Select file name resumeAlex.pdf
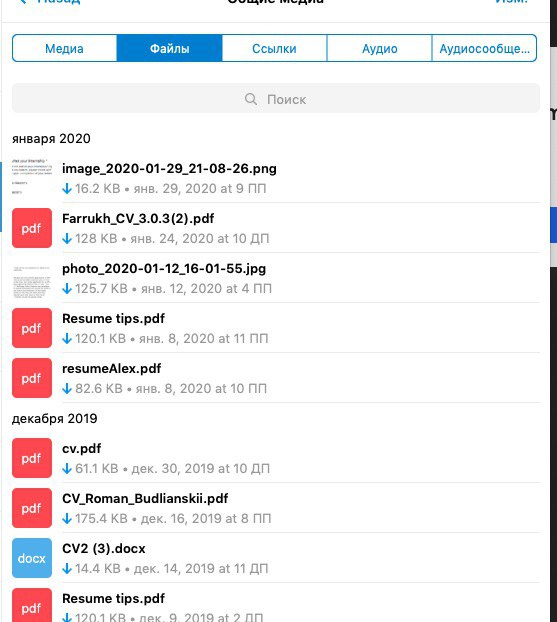The width and height of the screenshot is (557, 622). 111,369
